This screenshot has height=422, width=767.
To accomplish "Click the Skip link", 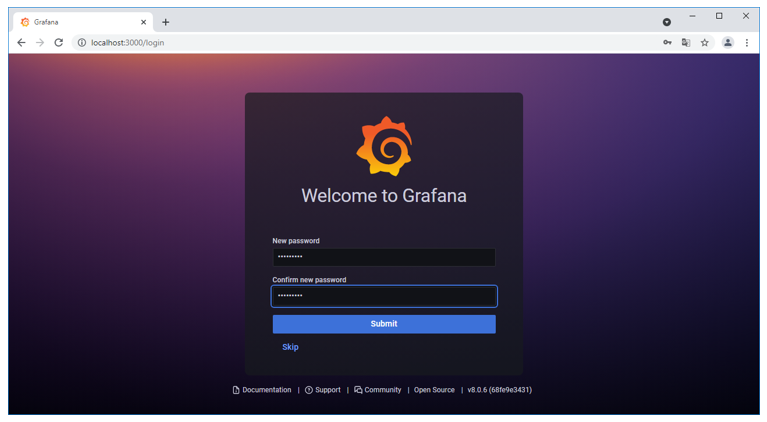I will (290, 347).
